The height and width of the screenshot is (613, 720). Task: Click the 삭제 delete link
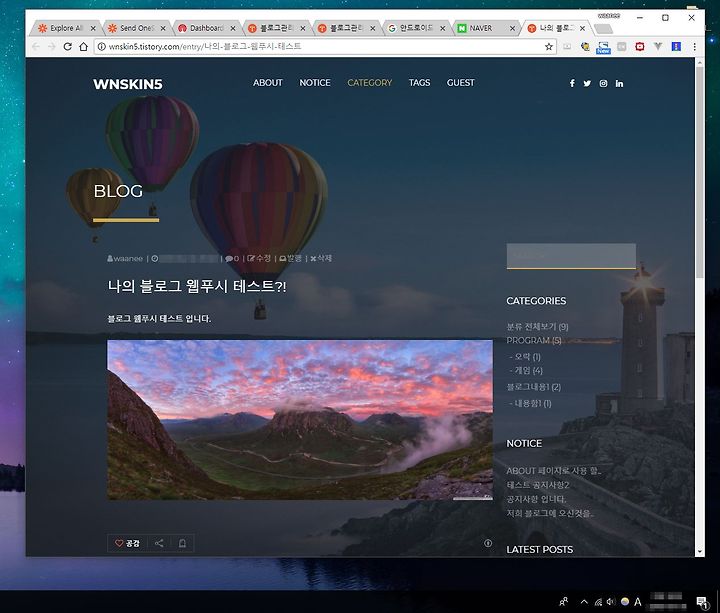click(321, 259)
